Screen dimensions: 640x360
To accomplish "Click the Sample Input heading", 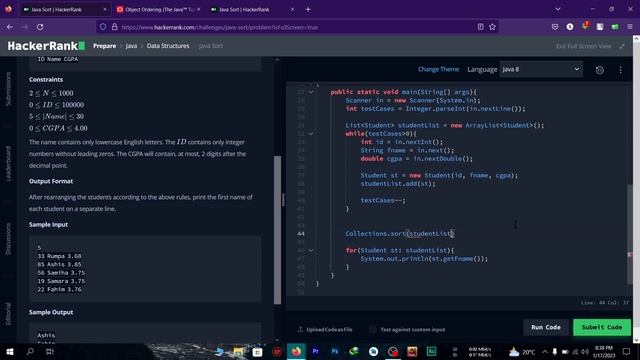I will 48,224.
